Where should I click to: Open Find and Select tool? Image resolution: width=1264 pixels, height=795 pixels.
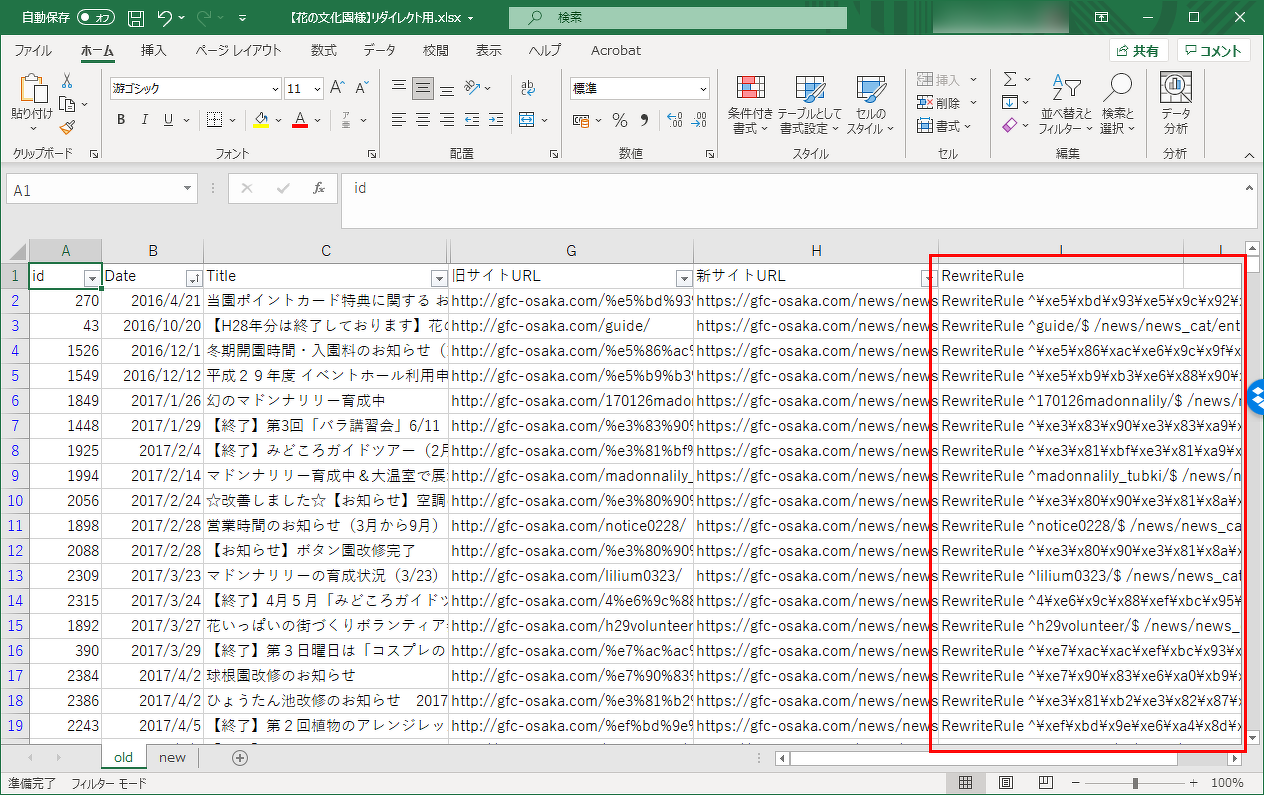tap(1117, 105)
